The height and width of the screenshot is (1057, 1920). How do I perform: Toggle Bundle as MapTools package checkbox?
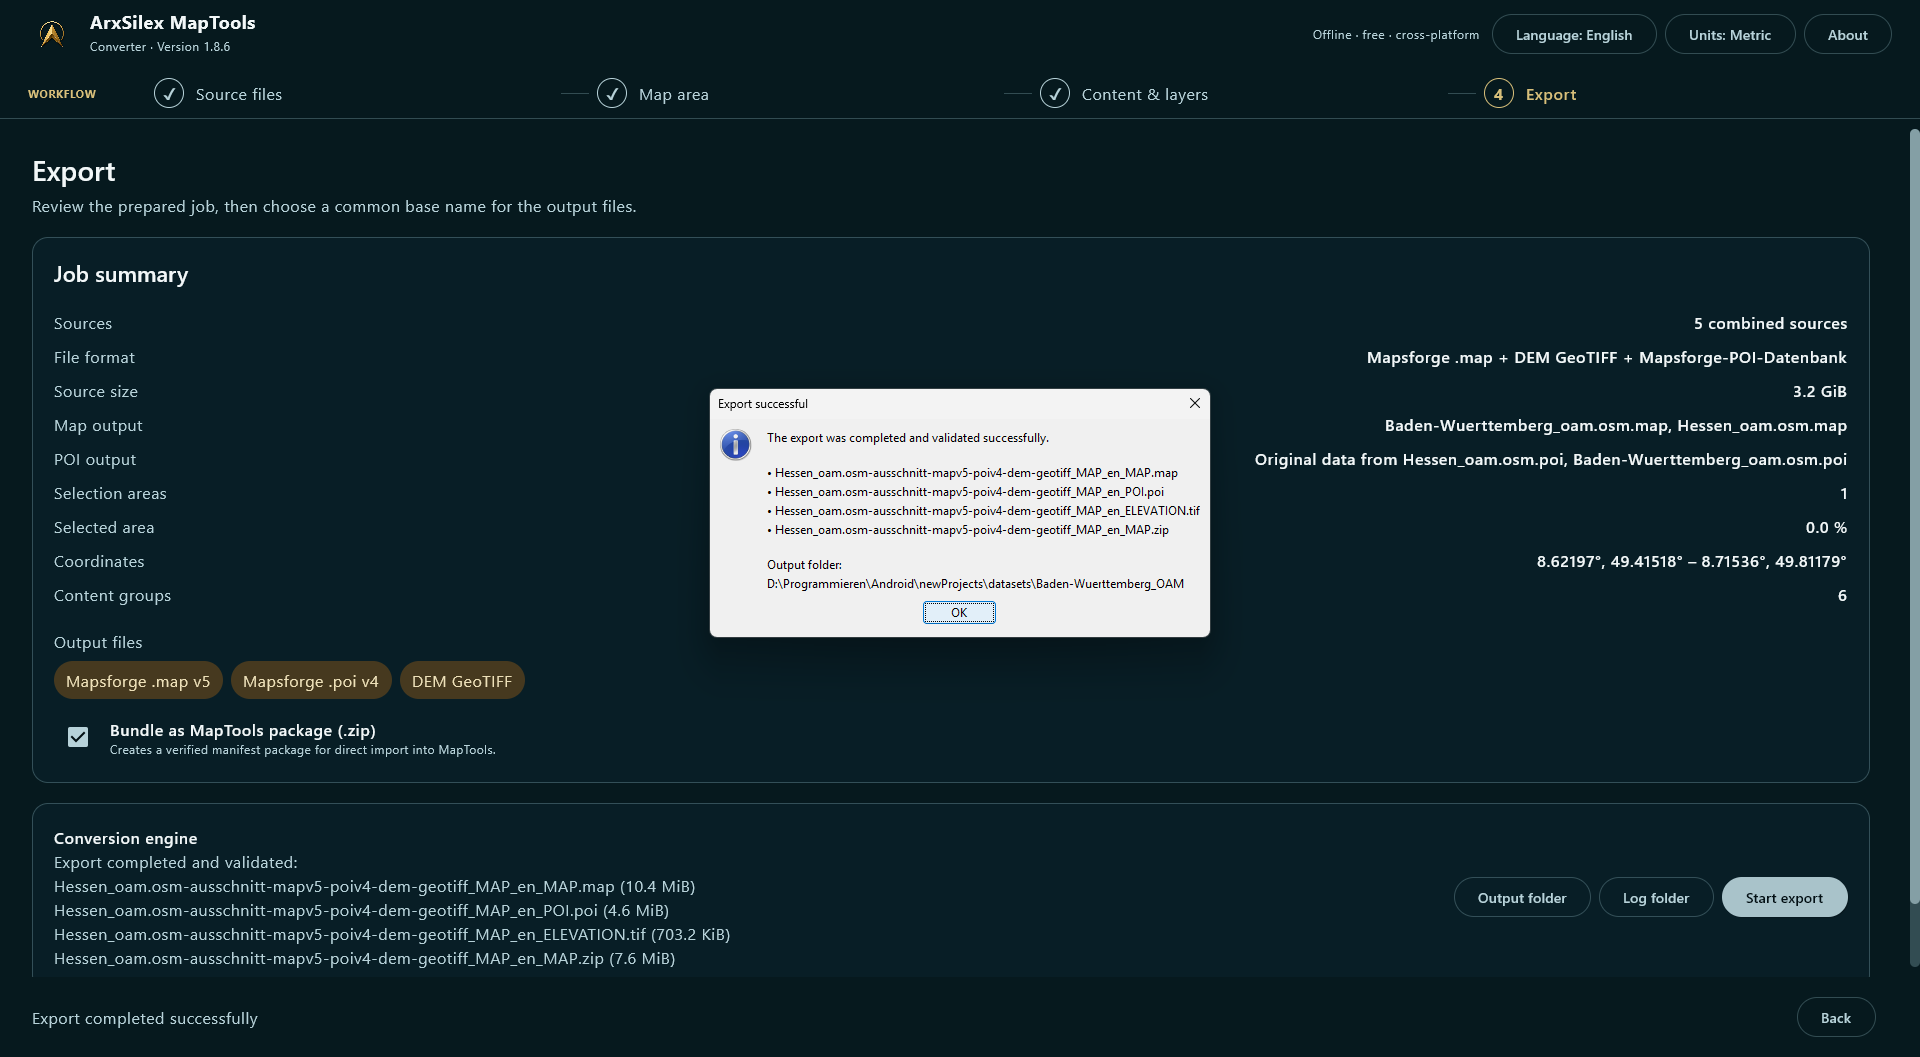click(x=78, y=738)
